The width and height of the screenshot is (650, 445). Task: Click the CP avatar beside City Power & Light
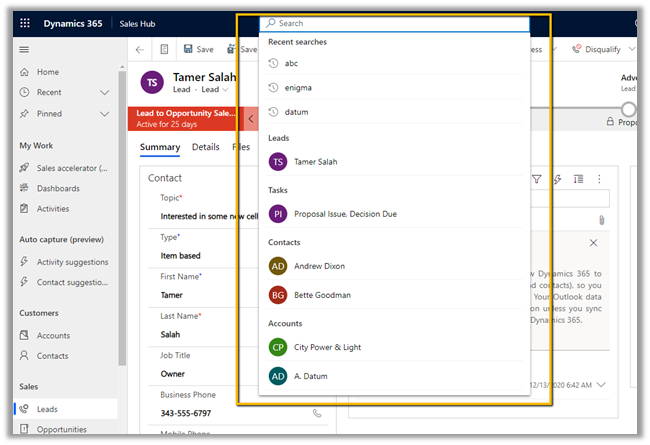pos(278,347)
